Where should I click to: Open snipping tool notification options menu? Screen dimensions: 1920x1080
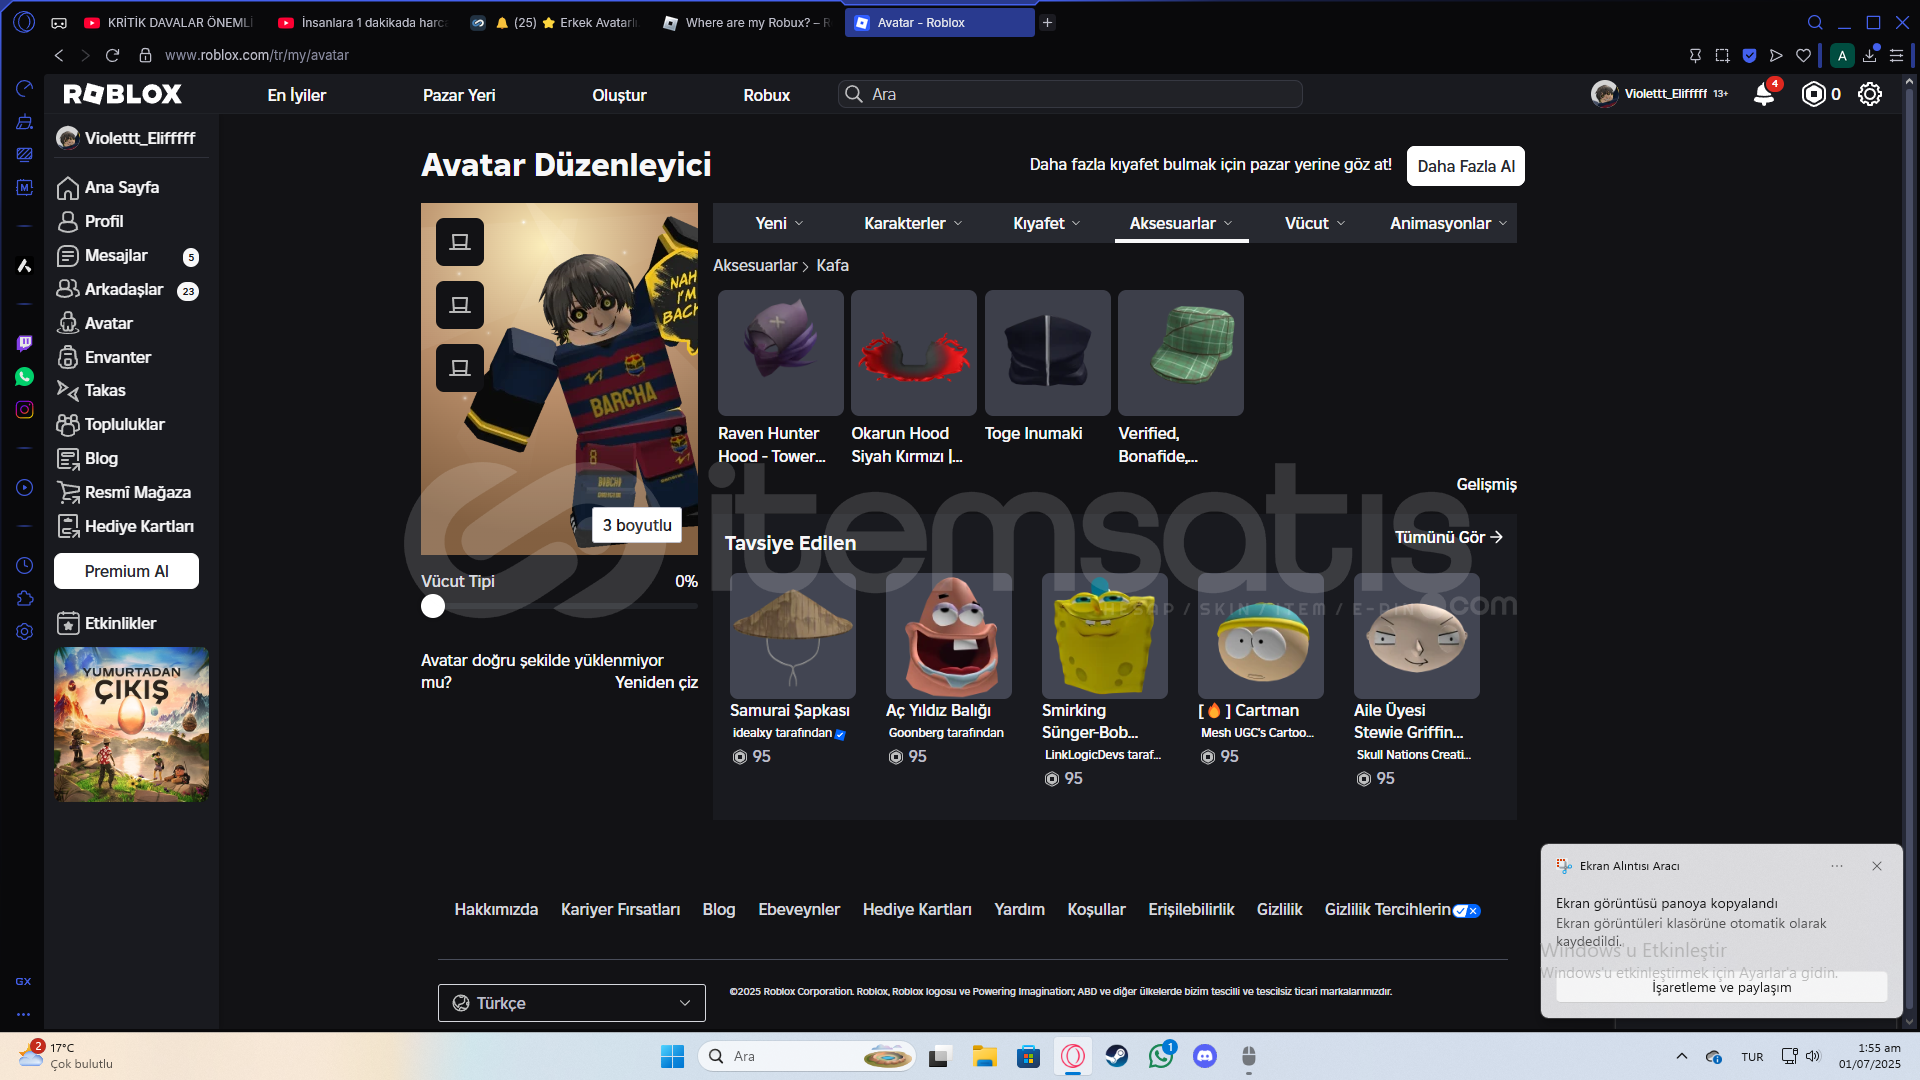click(1837, 866)
